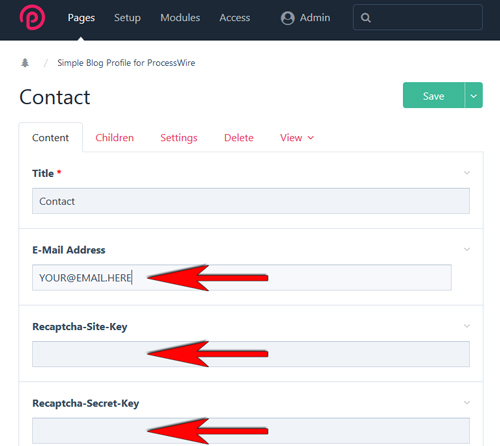The image size is (500, 446).
Task: Click the magnifier search icon
Action: click(366, 18)
